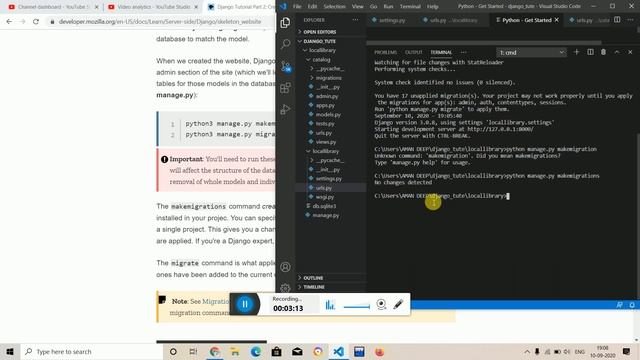Click the recorder audio levels icon
The height and width of the screenshot is (360, 640).
(x=330, y=304)
